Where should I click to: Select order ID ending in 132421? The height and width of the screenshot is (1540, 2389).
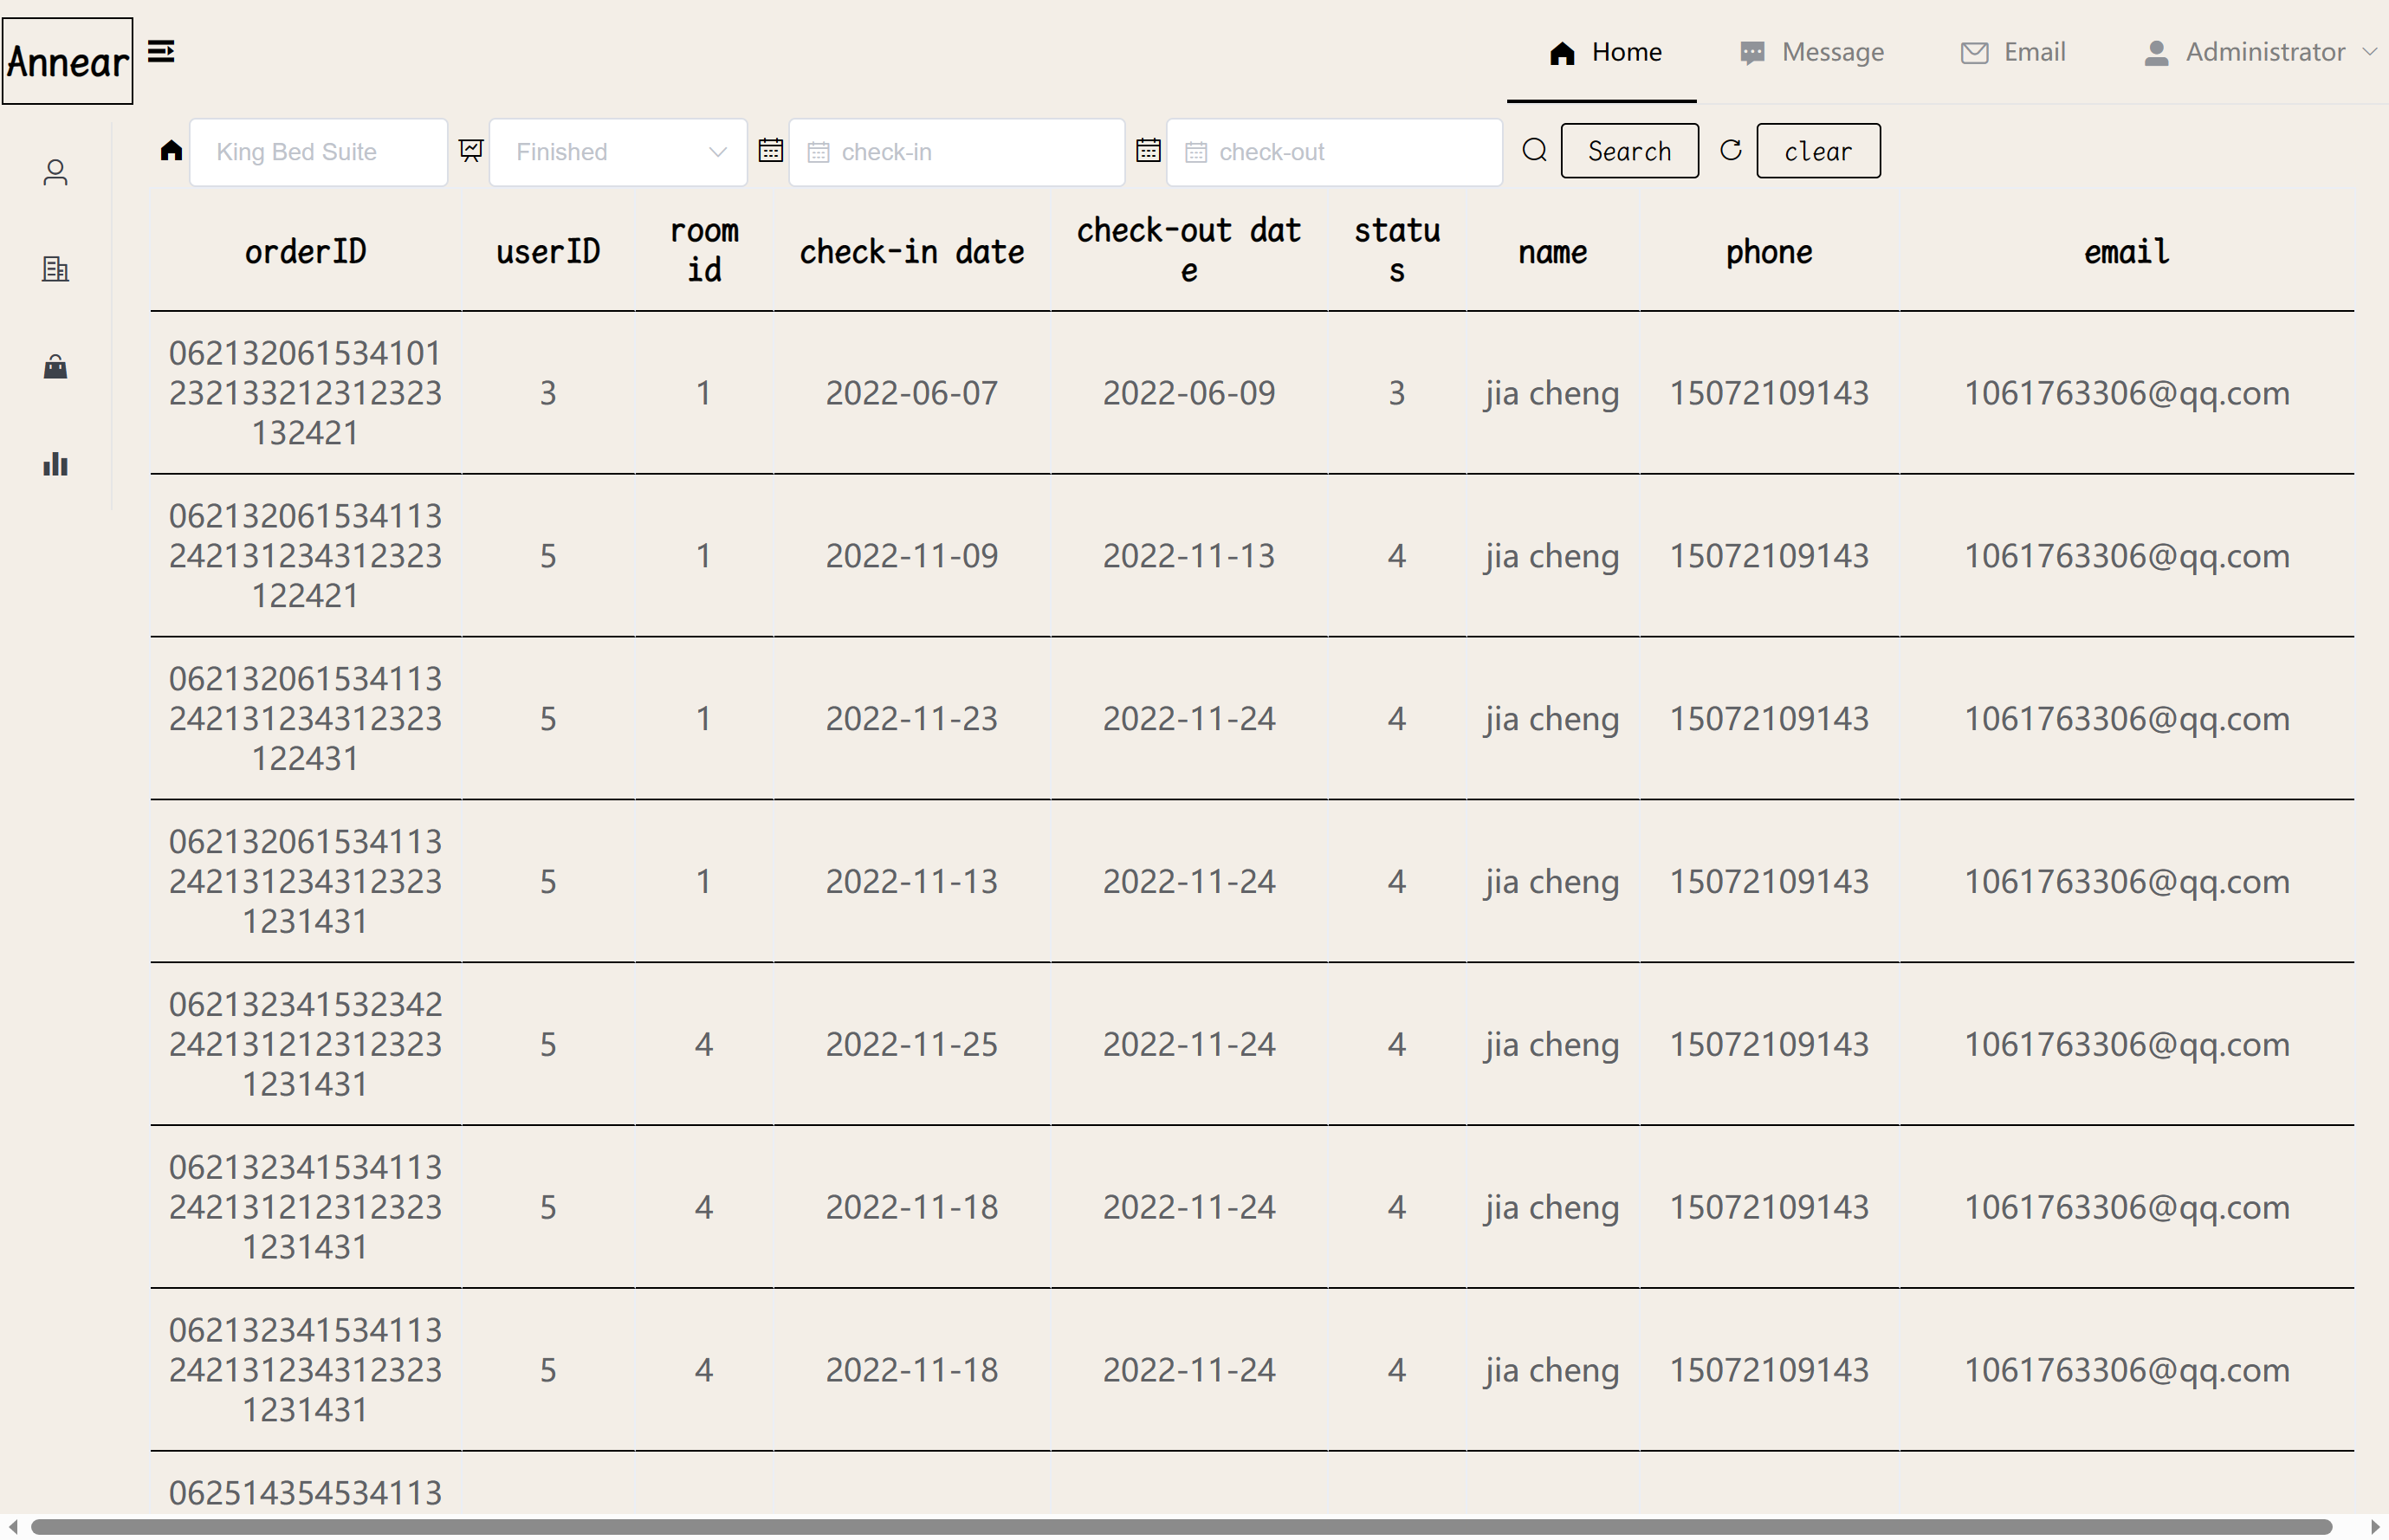(x=305, y=393)
